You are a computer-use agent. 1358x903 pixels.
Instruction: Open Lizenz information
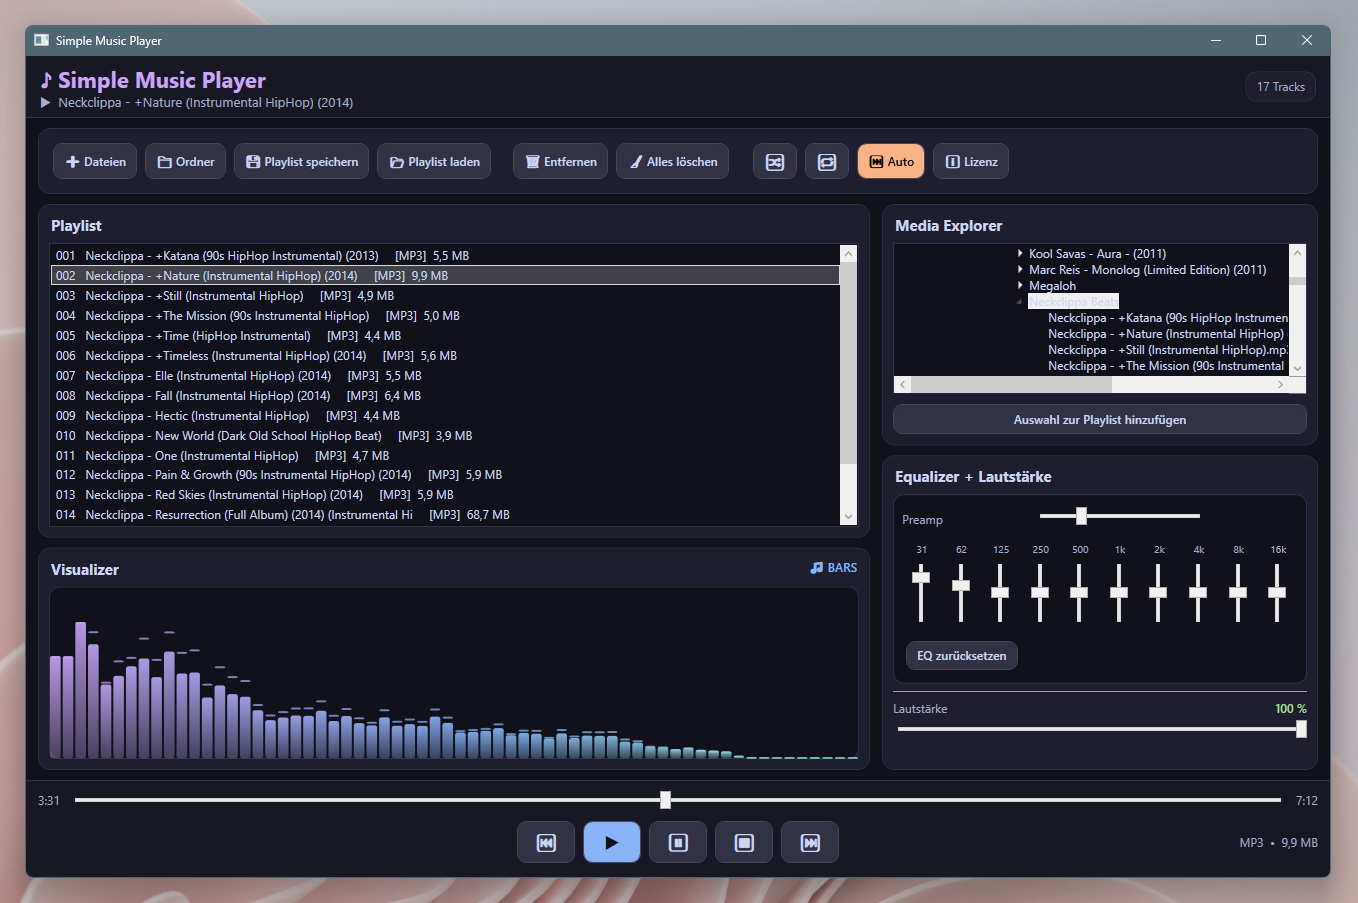(970, 161)
